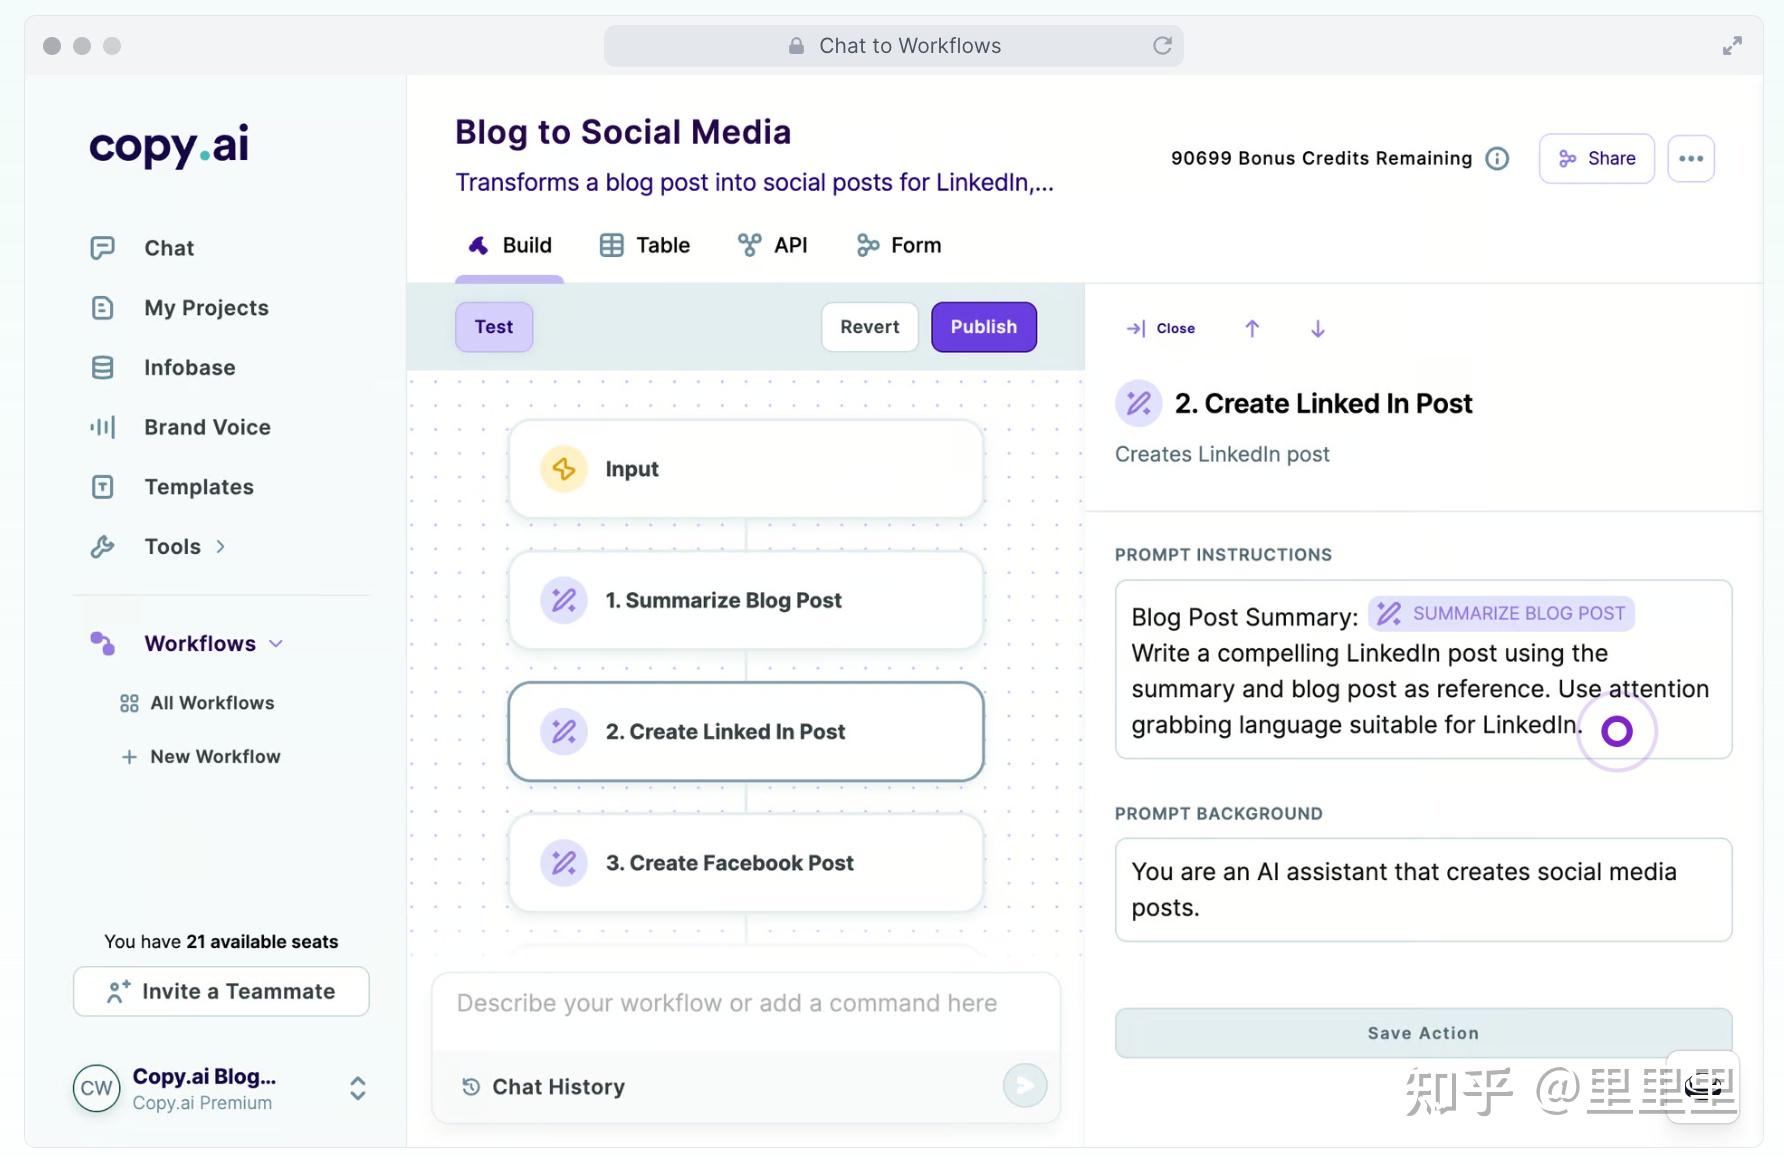The image size is (1784, 1164).
Task: Click the My Projects document icon
Action: (102, 308)
